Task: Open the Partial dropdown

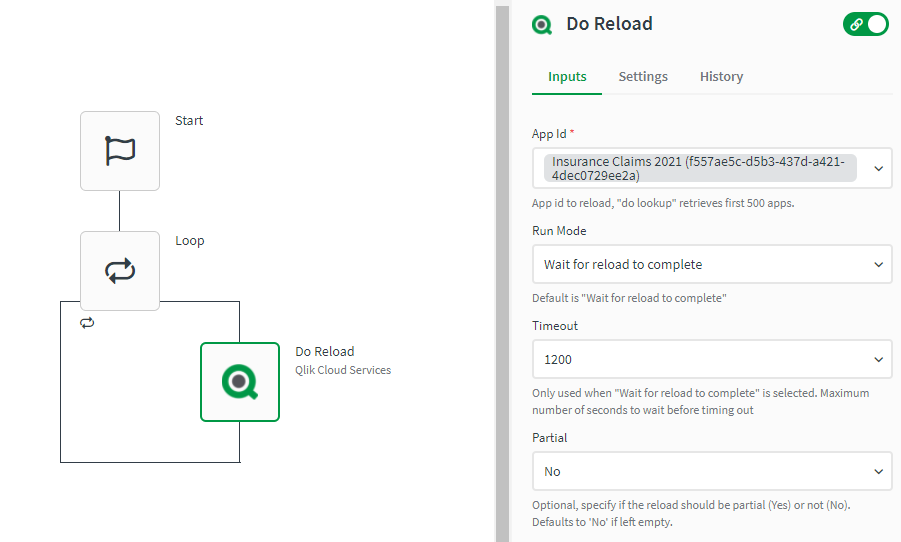Action: (711, 471)
